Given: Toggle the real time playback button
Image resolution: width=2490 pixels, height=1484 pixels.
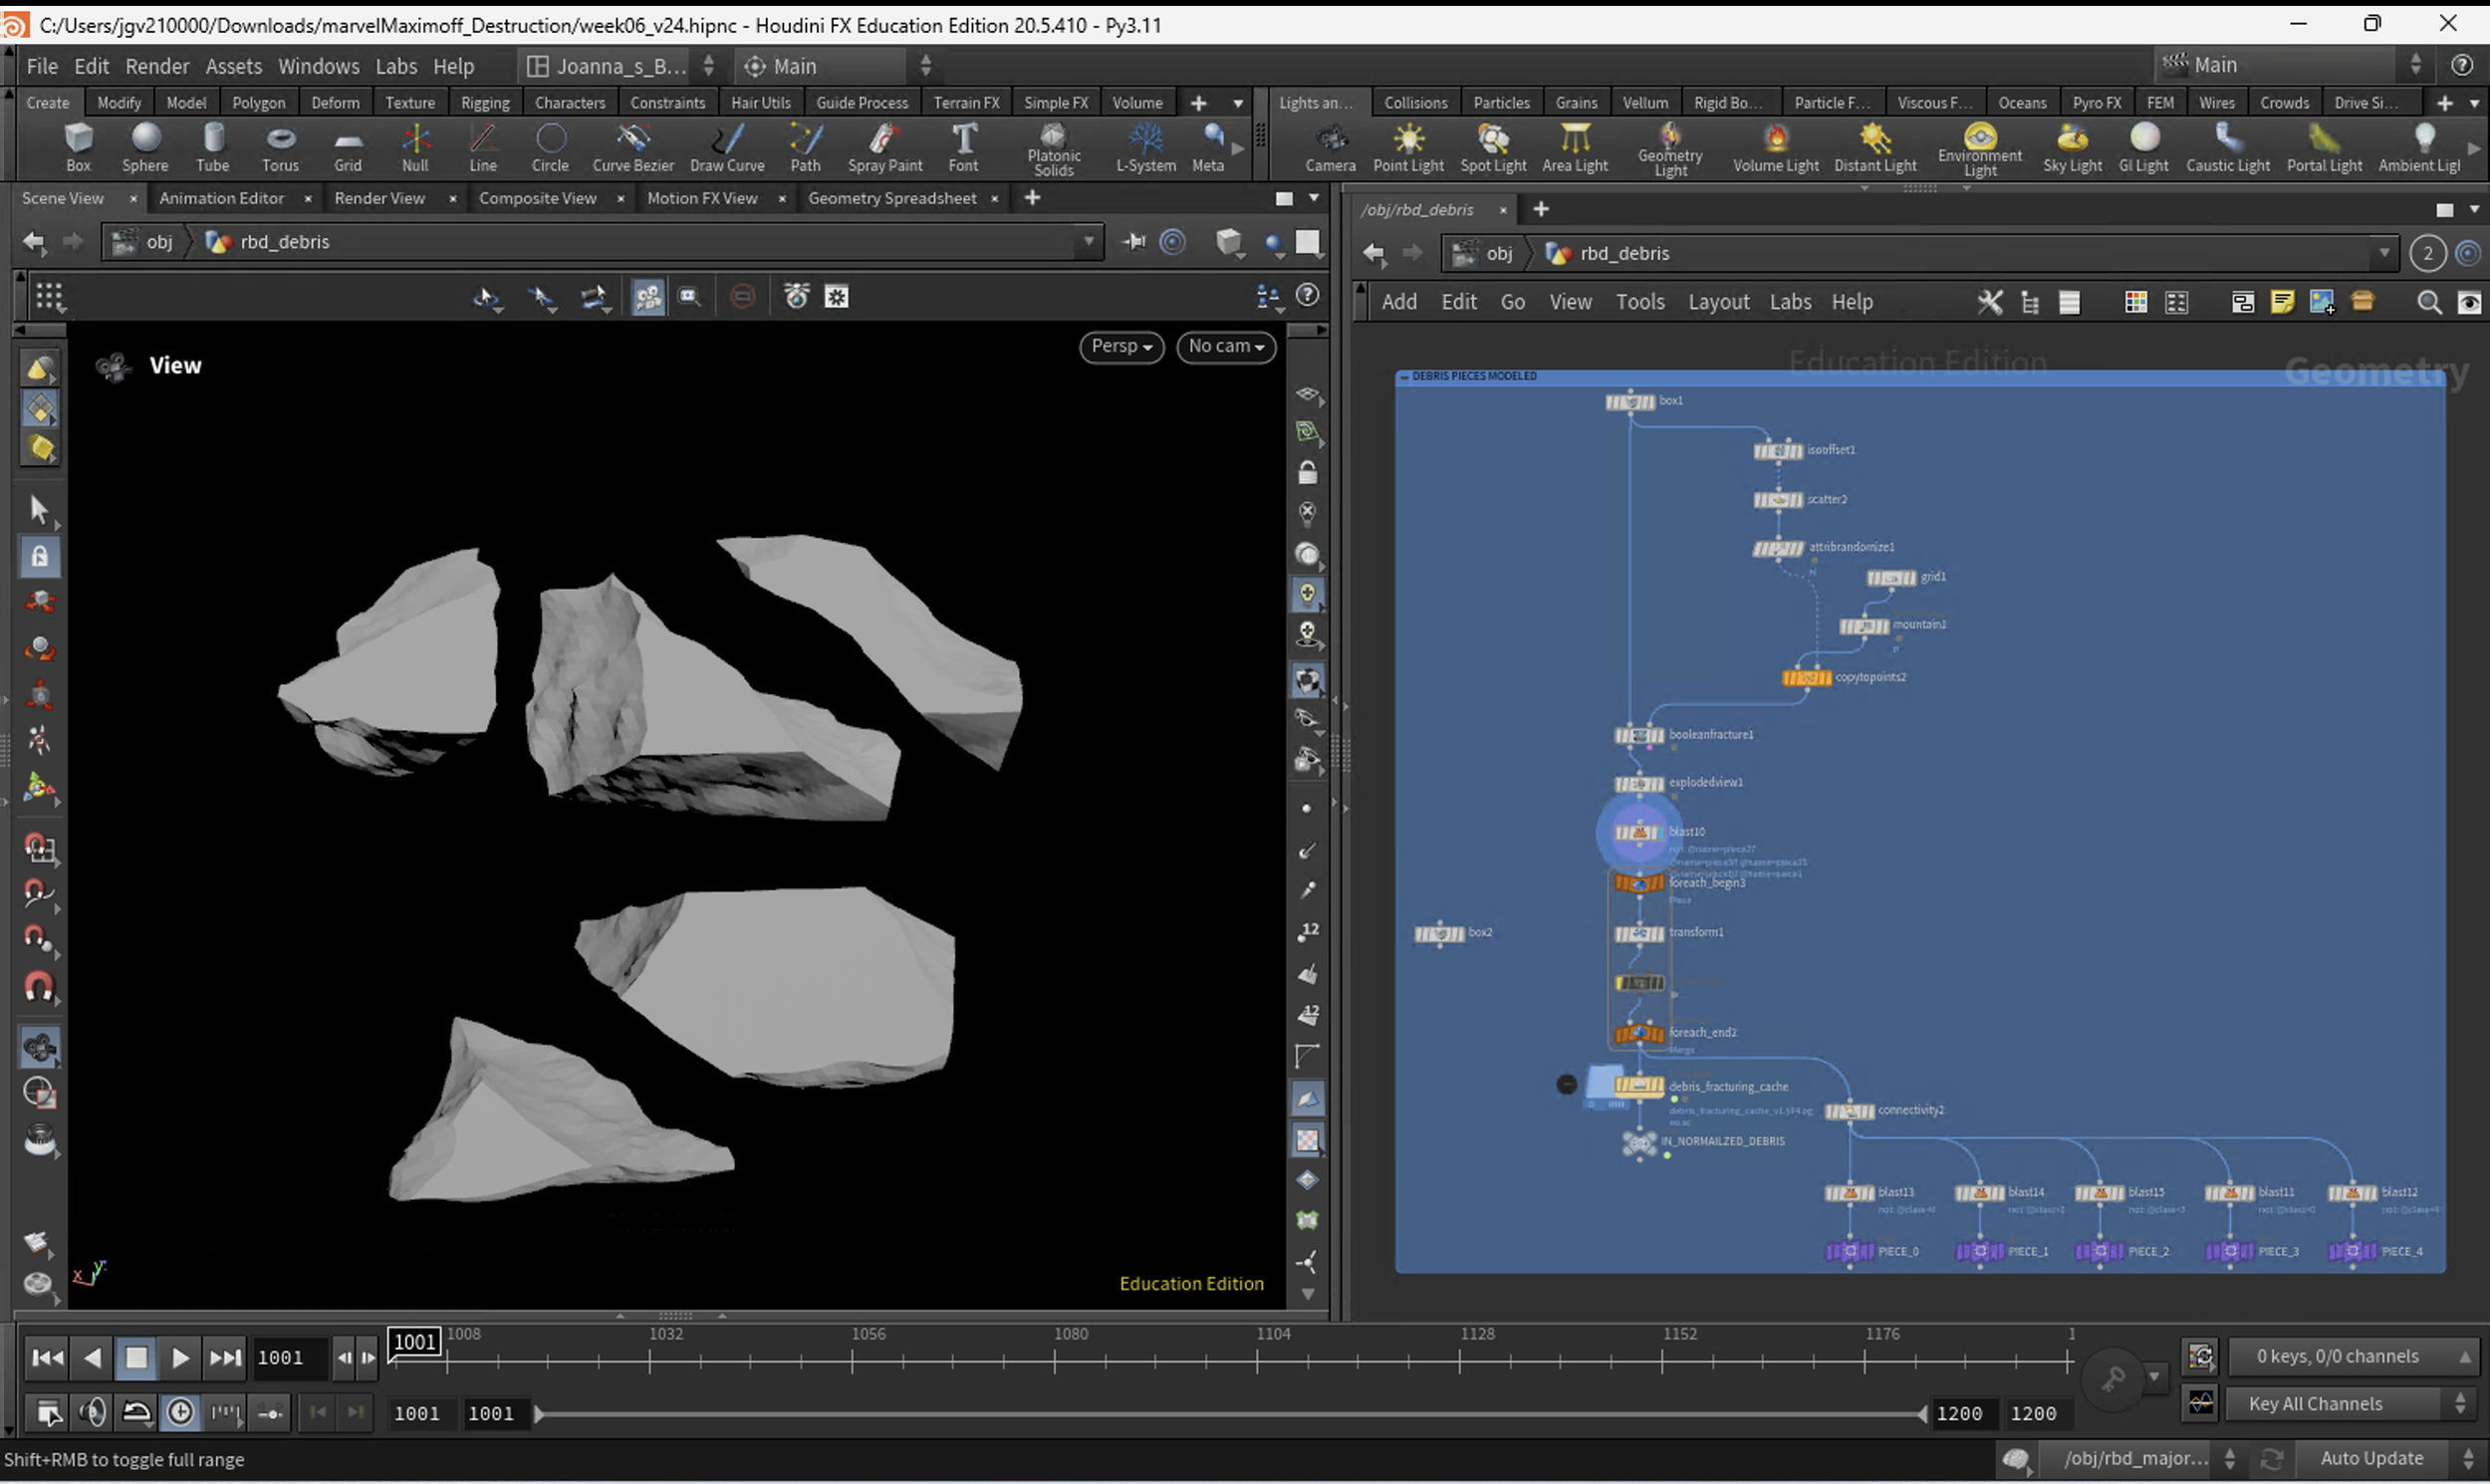Looking at the screenshot, I should (x=181, y=1412).
